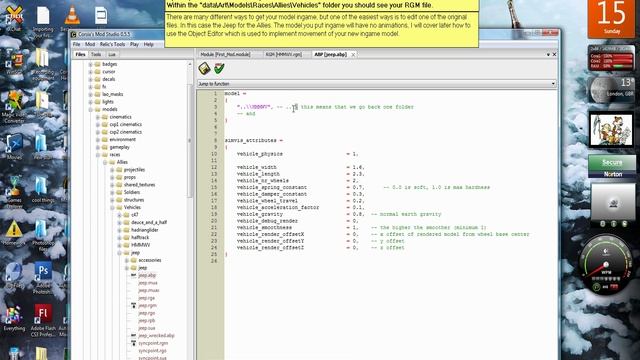The width and height of the screenshot is (640, 360).
Task: Select jeep.rga file
Action: tap(147, 298)
